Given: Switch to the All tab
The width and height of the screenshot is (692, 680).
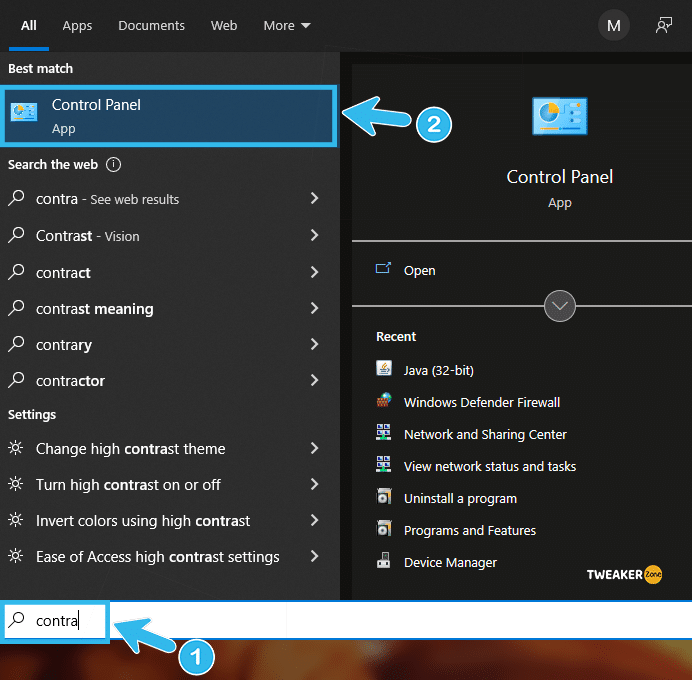Looking at the screenshot, I should coord(29,26).
